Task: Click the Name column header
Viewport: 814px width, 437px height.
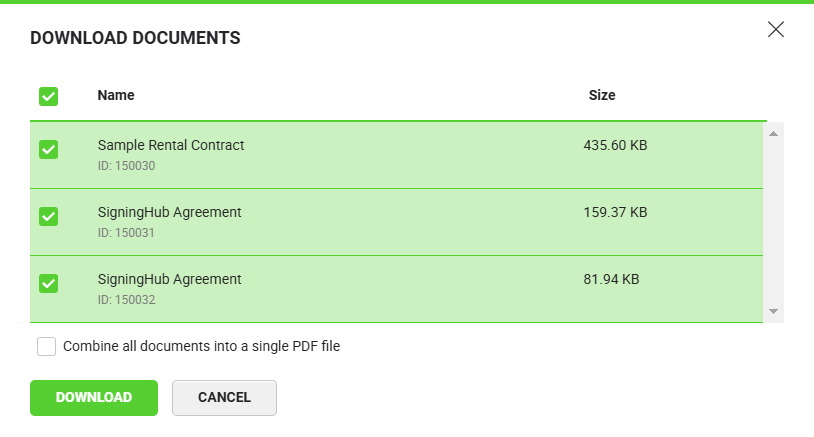Action: point(116,95)
